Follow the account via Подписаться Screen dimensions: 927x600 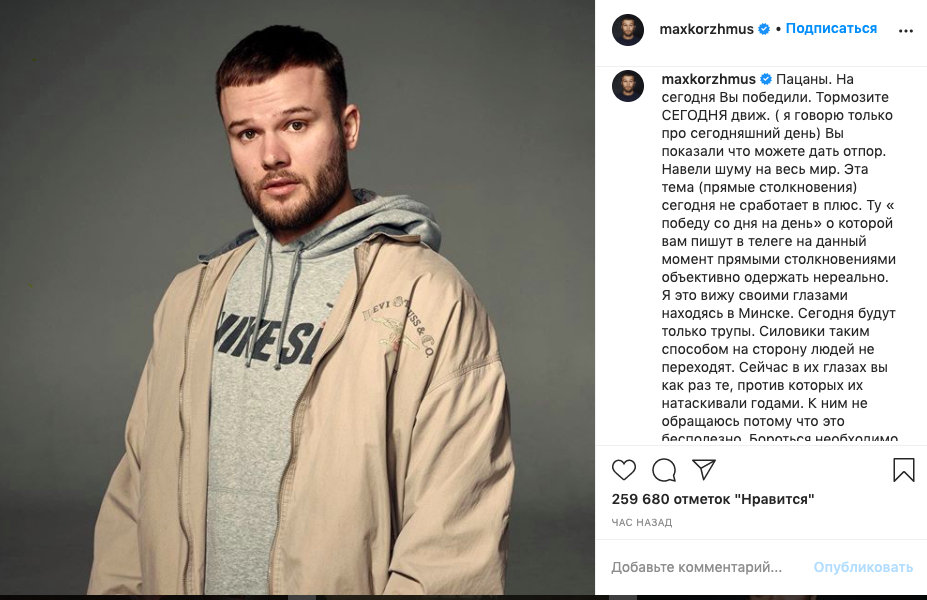[831, 28]
